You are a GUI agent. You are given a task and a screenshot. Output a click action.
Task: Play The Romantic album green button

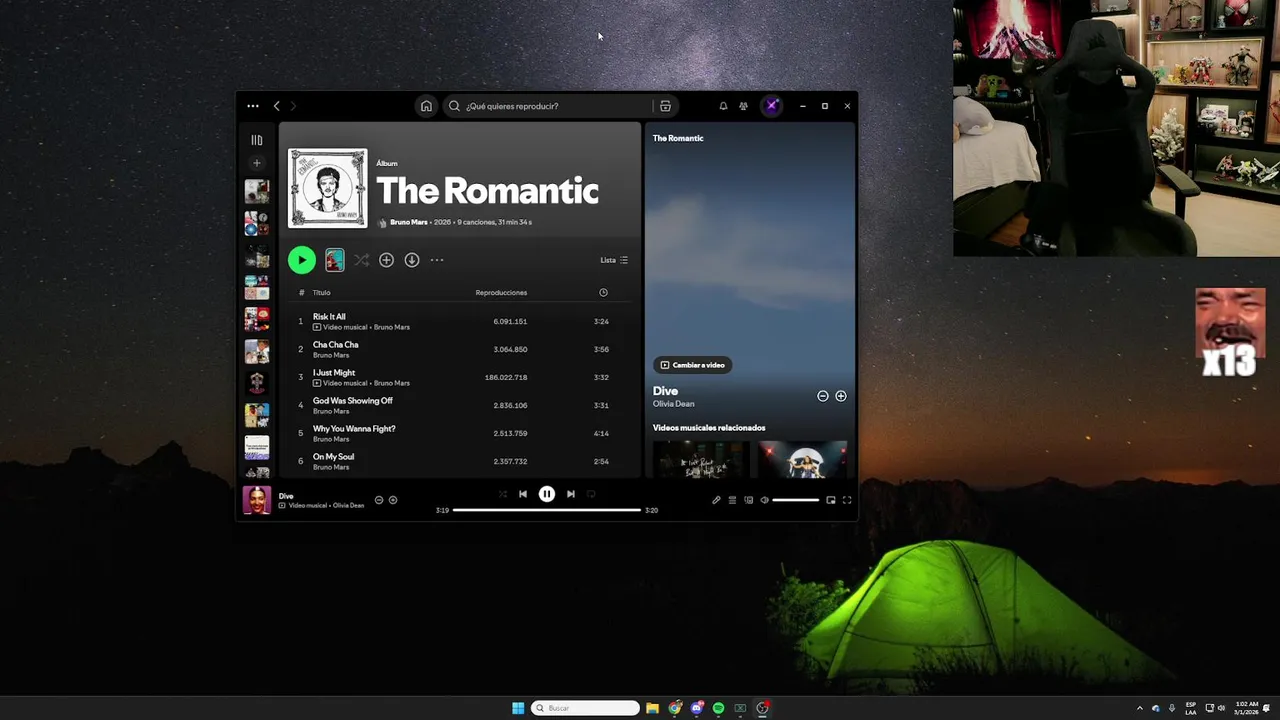(301, 260)
